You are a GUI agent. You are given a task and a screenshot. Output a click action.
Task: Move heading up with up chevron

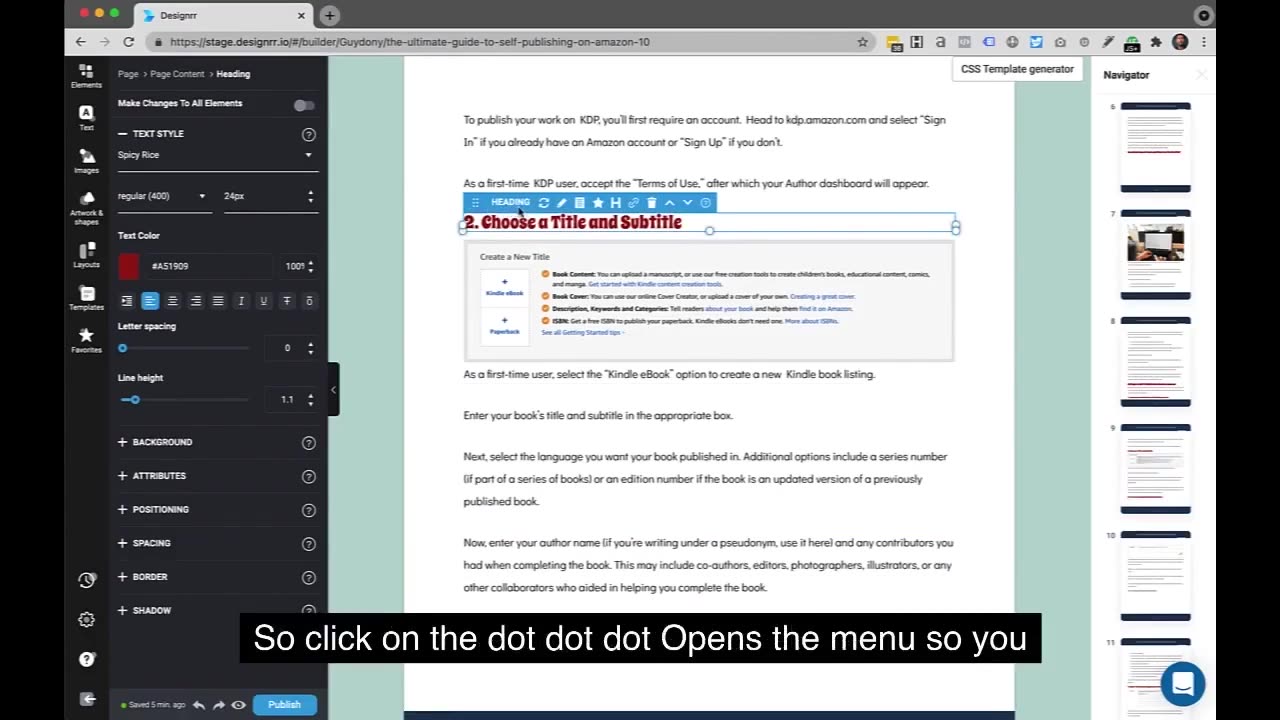[x=669, y=203]
